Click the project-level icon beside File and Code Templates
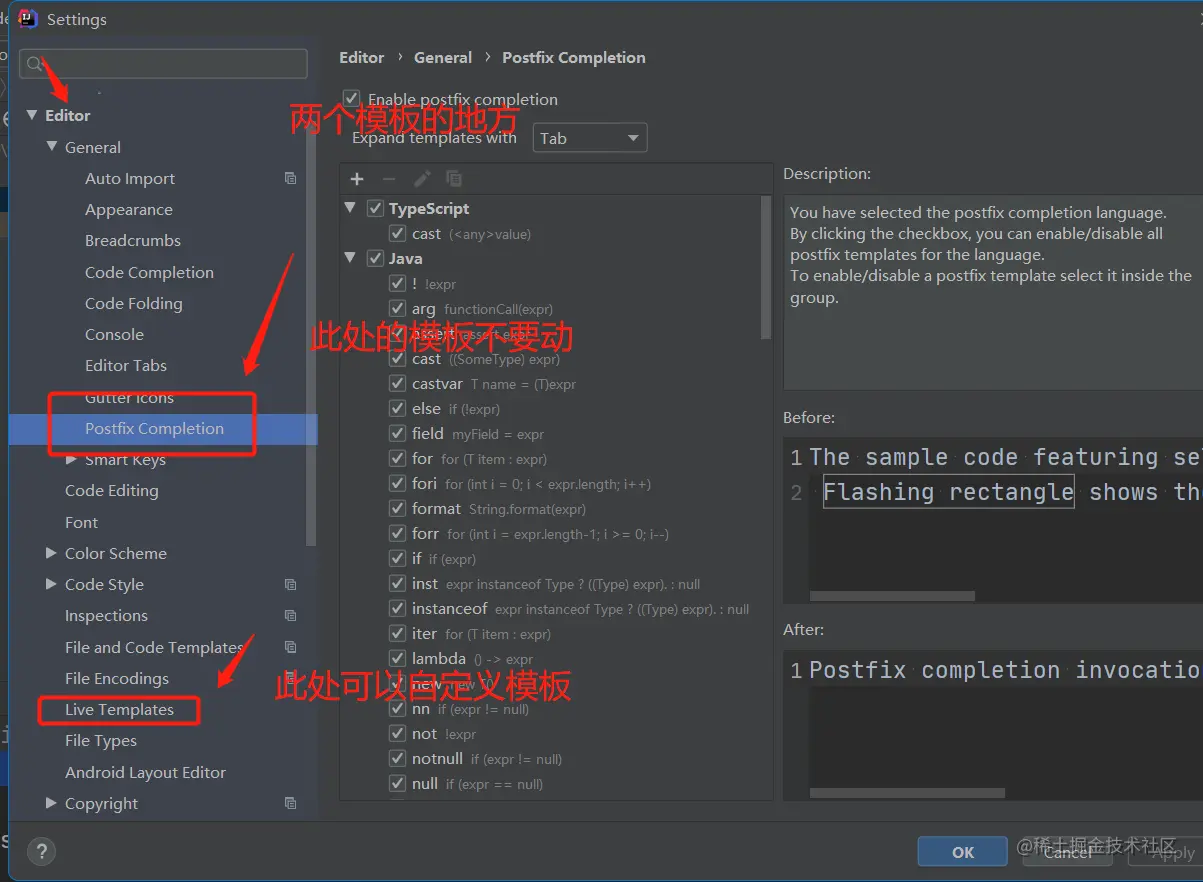The image size is (1203, 882). click(x=290, y=647)
